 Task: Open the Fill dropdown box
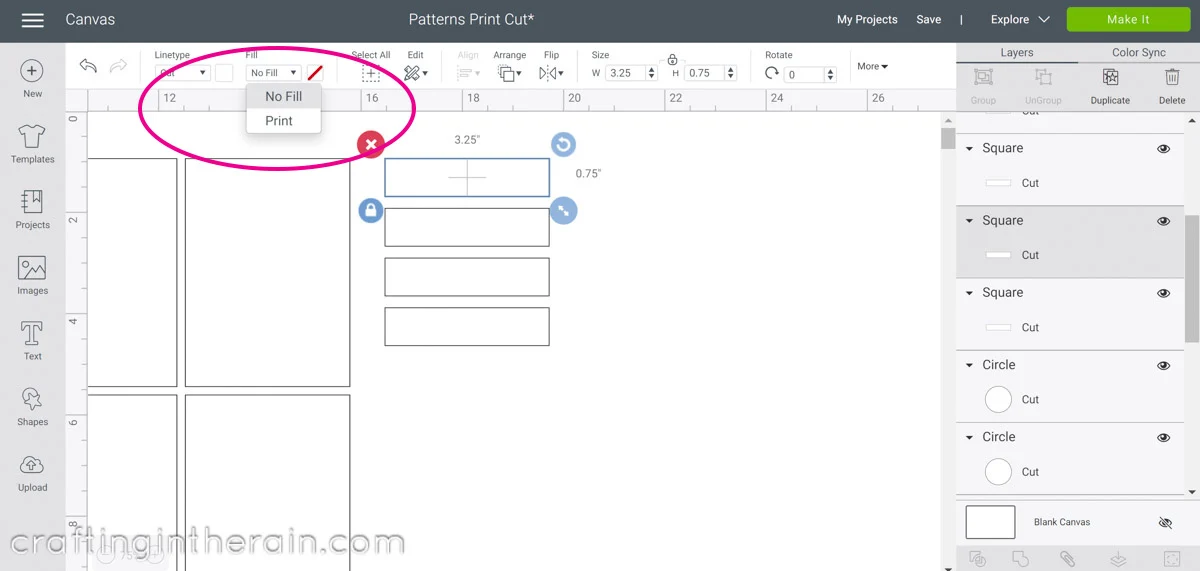(x=273, y=73)
